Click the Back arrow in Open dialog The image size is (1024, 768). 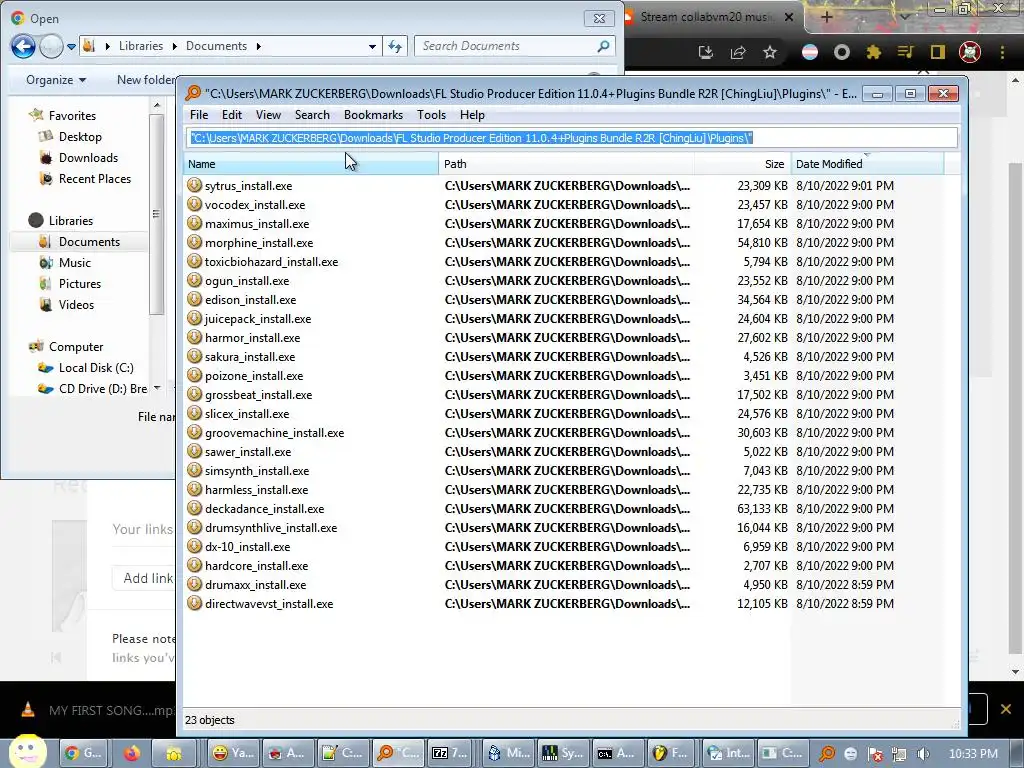[24, 46]
